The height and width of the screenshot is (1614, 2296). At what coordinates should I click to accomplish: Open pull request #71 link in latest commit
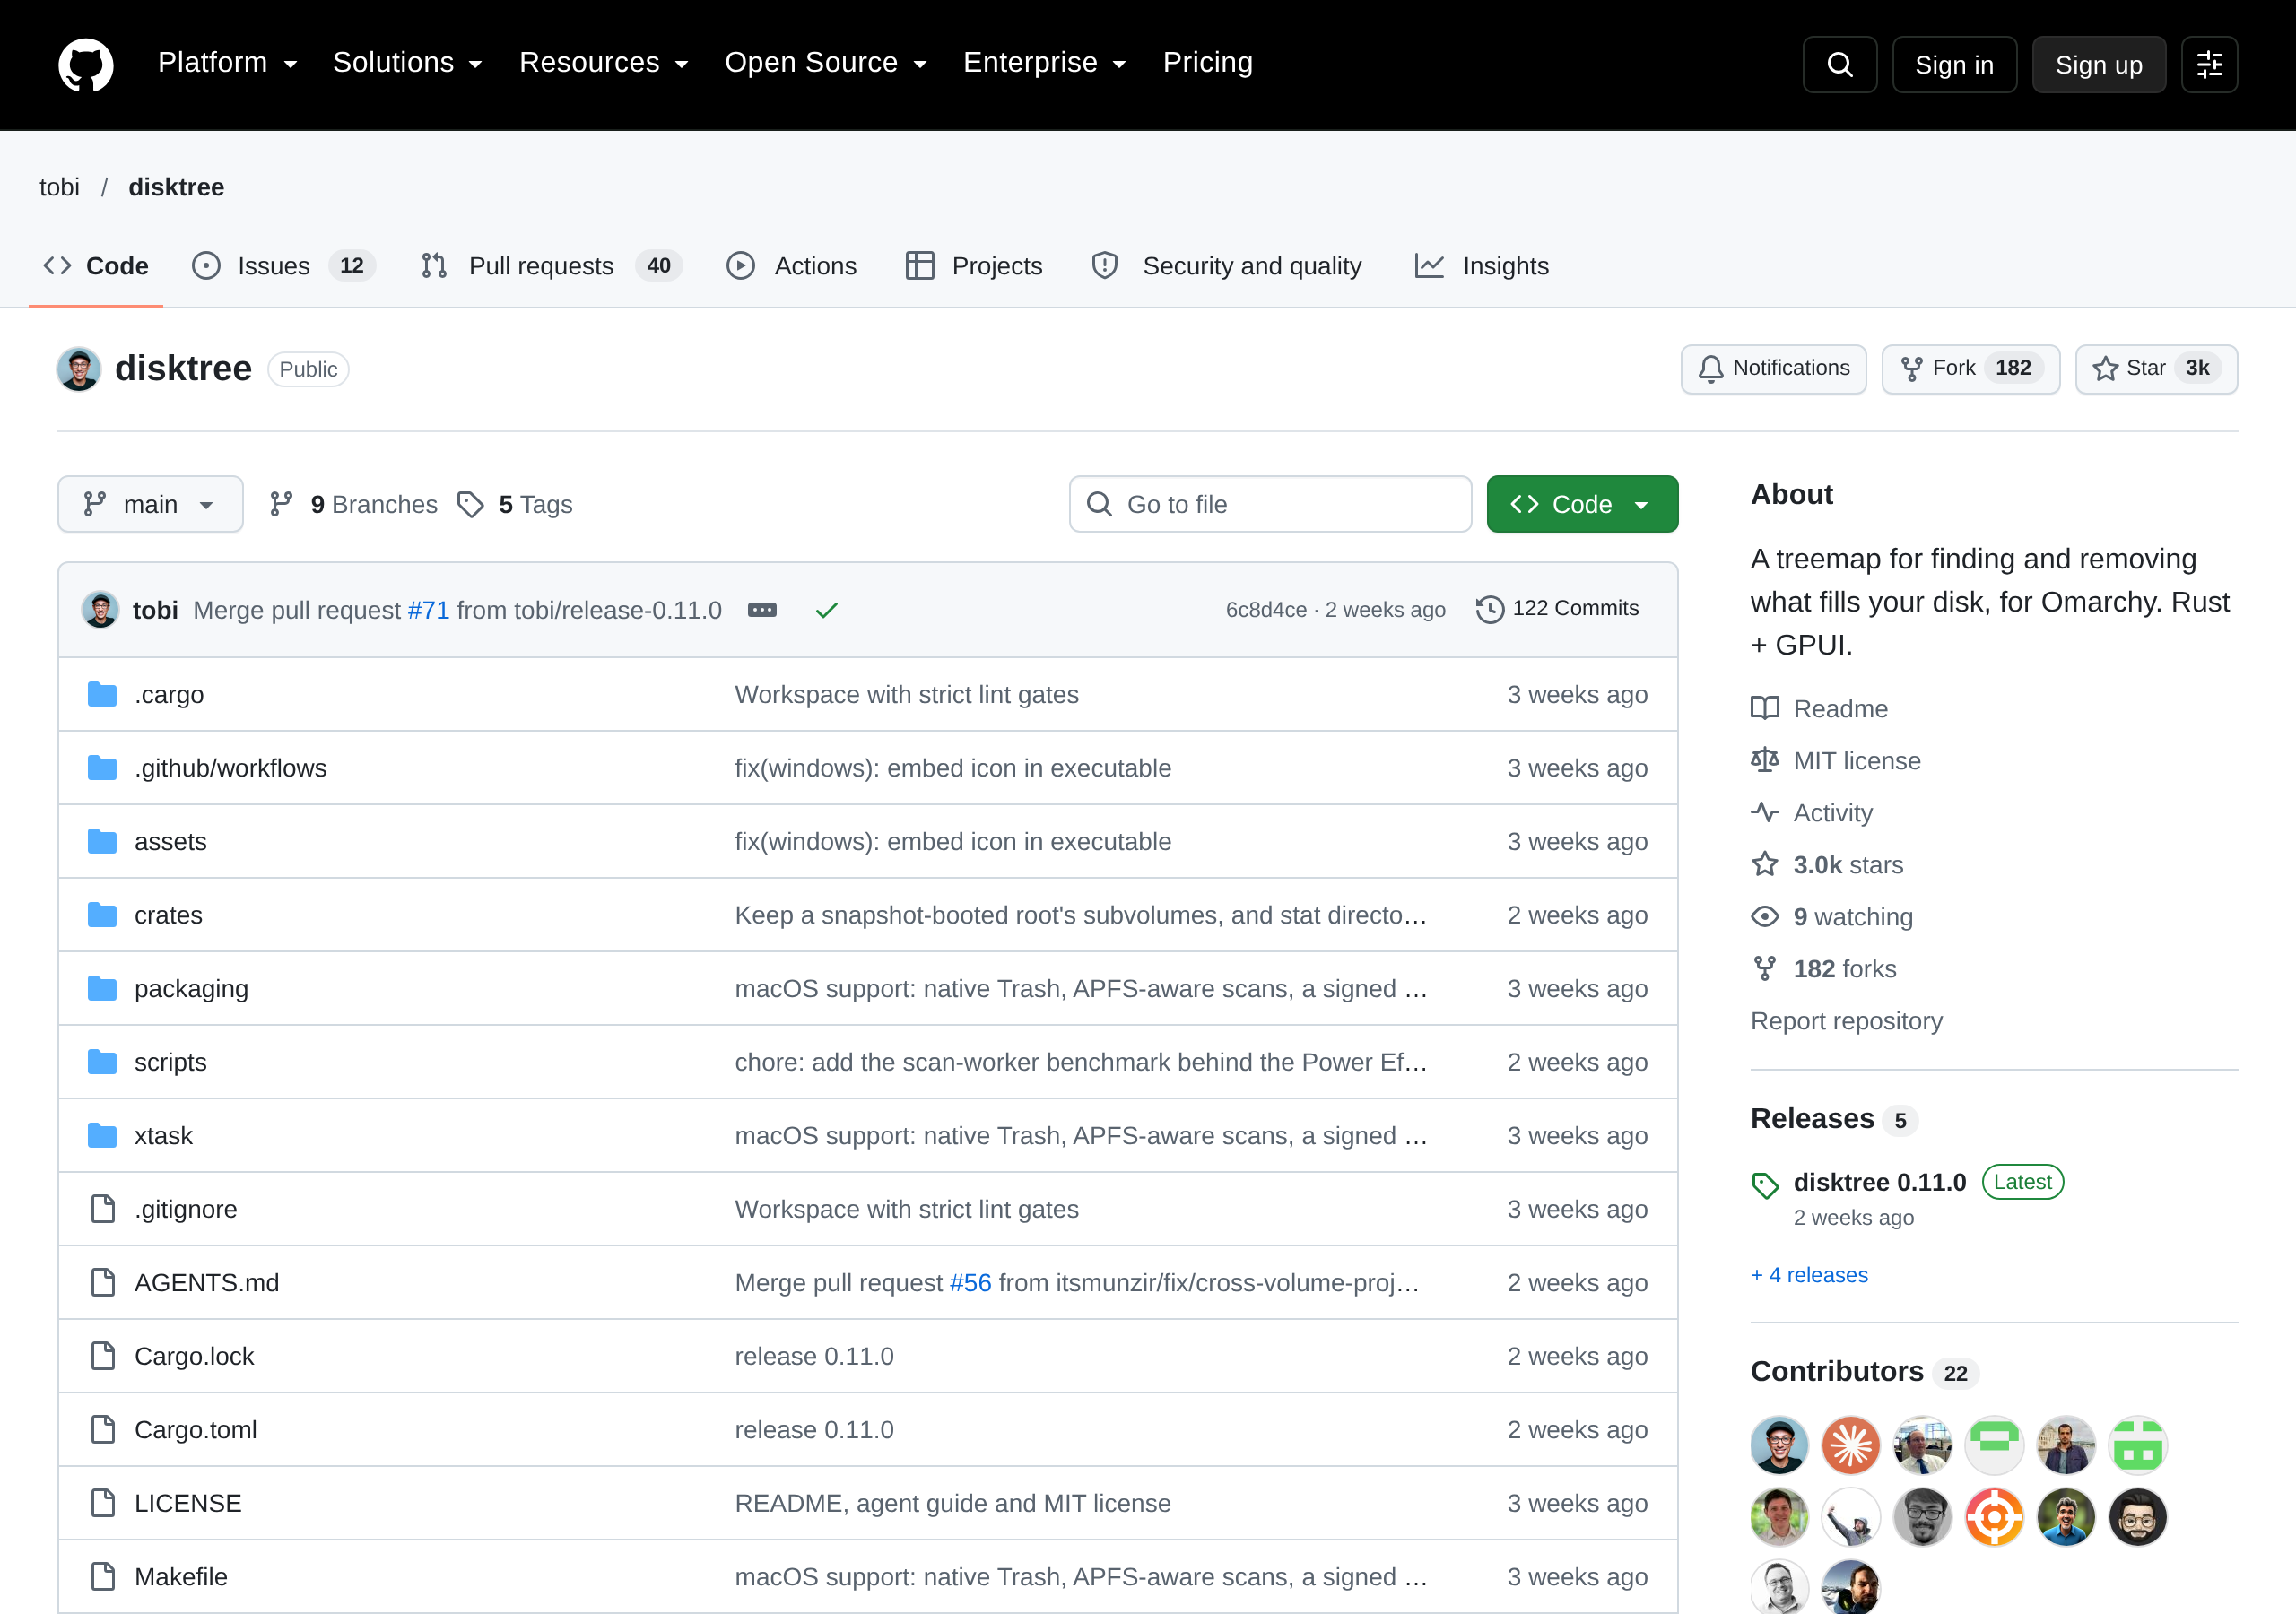428,610
